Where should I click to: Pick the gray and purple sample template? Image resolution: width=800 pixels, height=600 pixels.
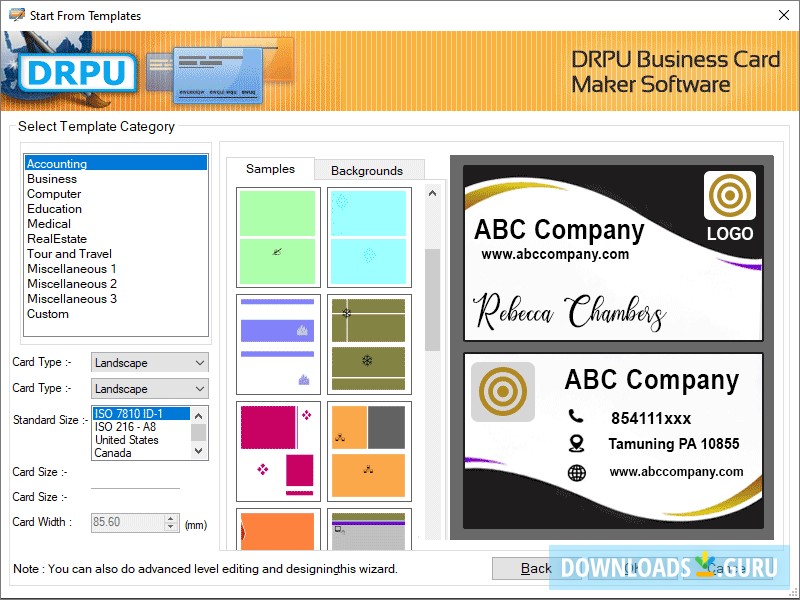[369, 530]
